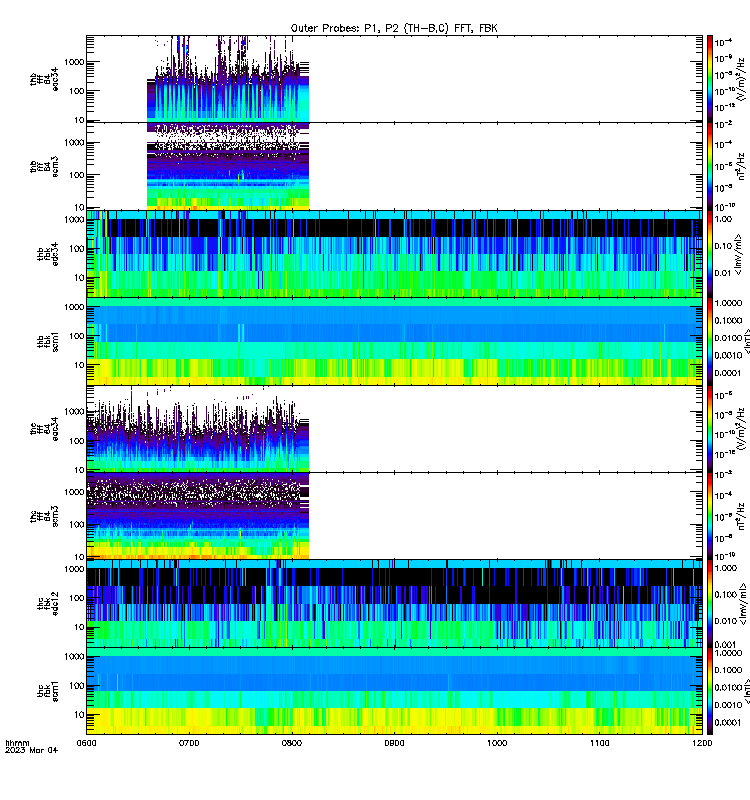Select the 'thb fff 64 eac34' panel label

click(x=44, y=79)
